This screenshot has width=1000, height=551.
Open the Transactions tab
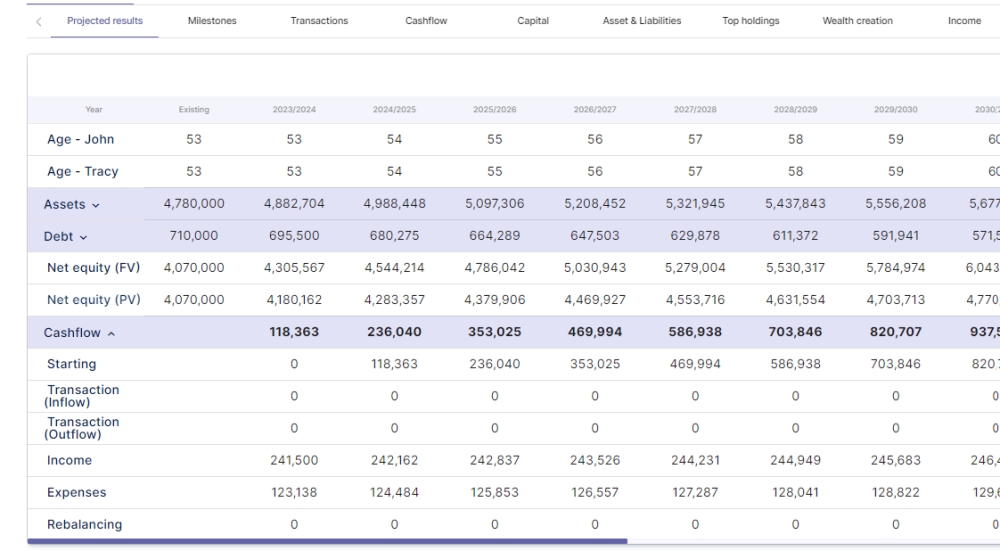point(319,21)
